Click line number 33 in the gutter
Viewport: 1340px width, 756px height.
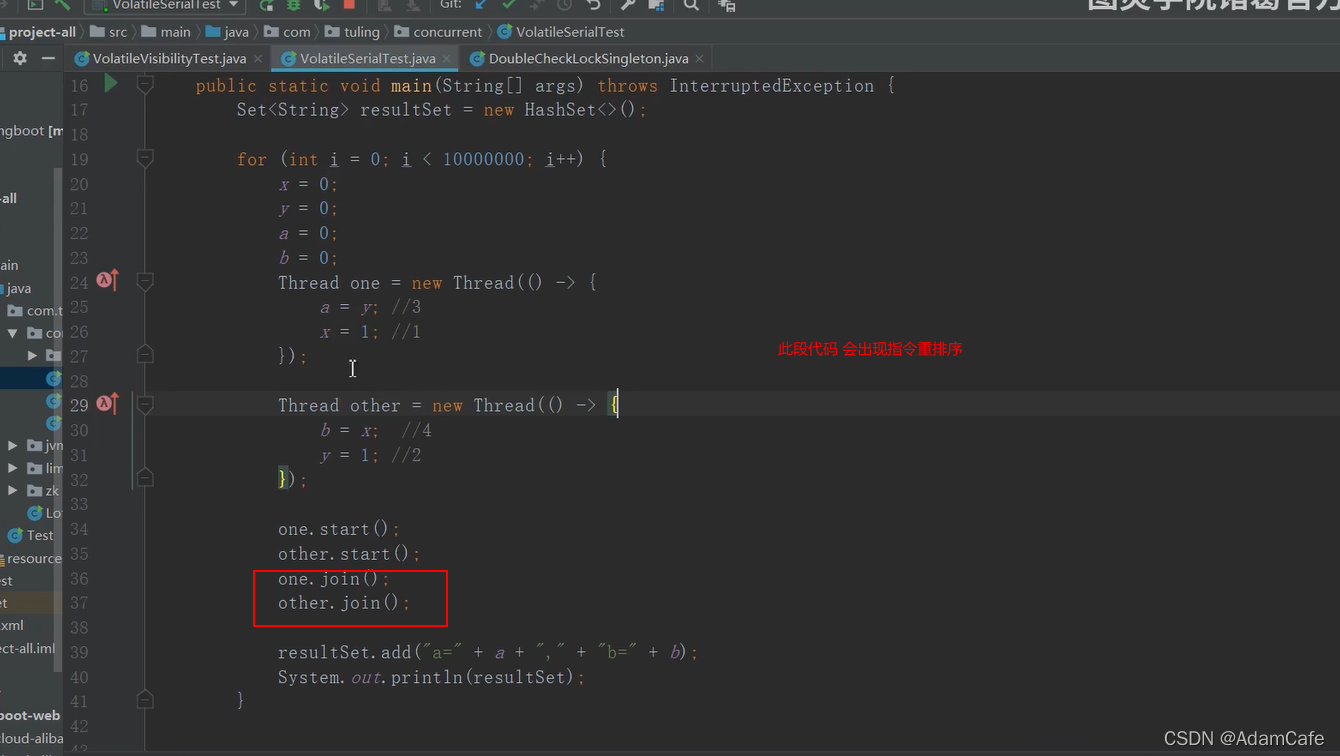pos(79,504)
